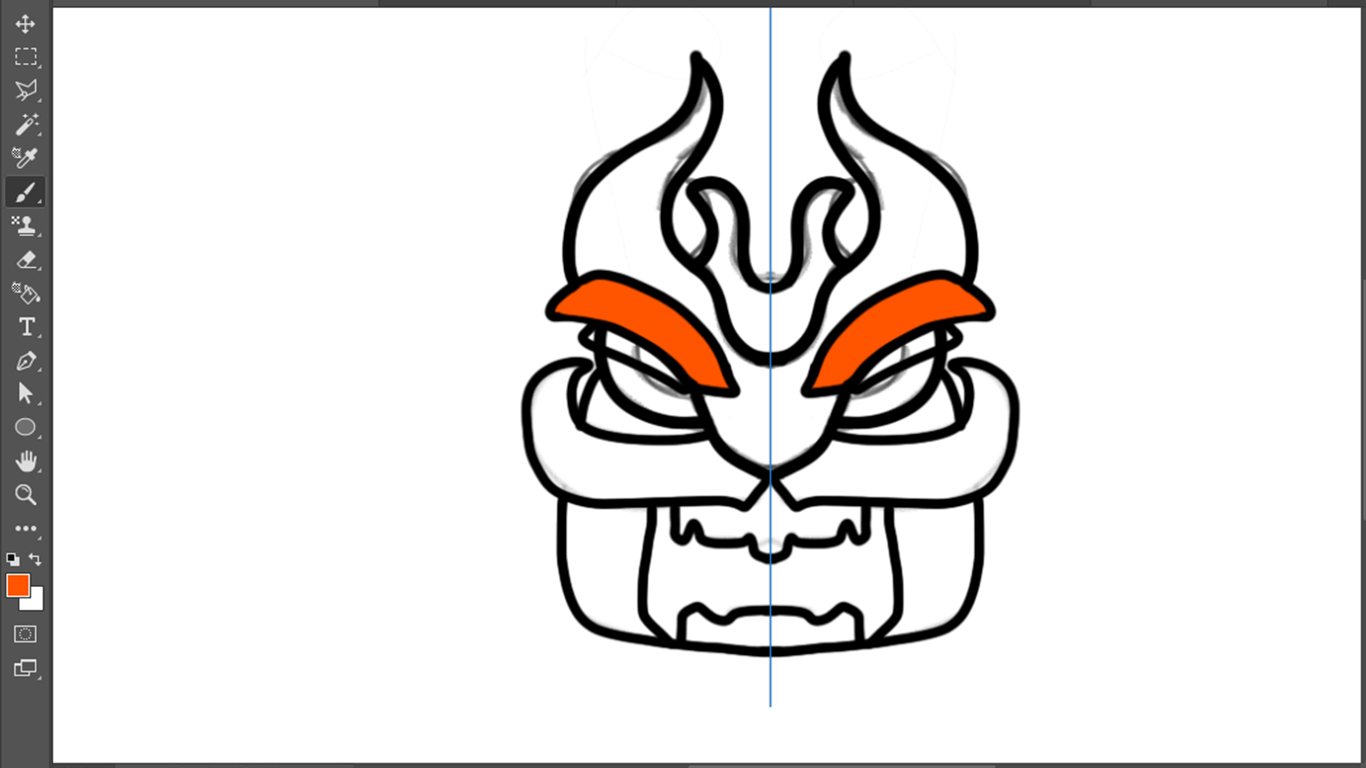
Task: Select the Eyedropper tool
Action: coord(25,158)
